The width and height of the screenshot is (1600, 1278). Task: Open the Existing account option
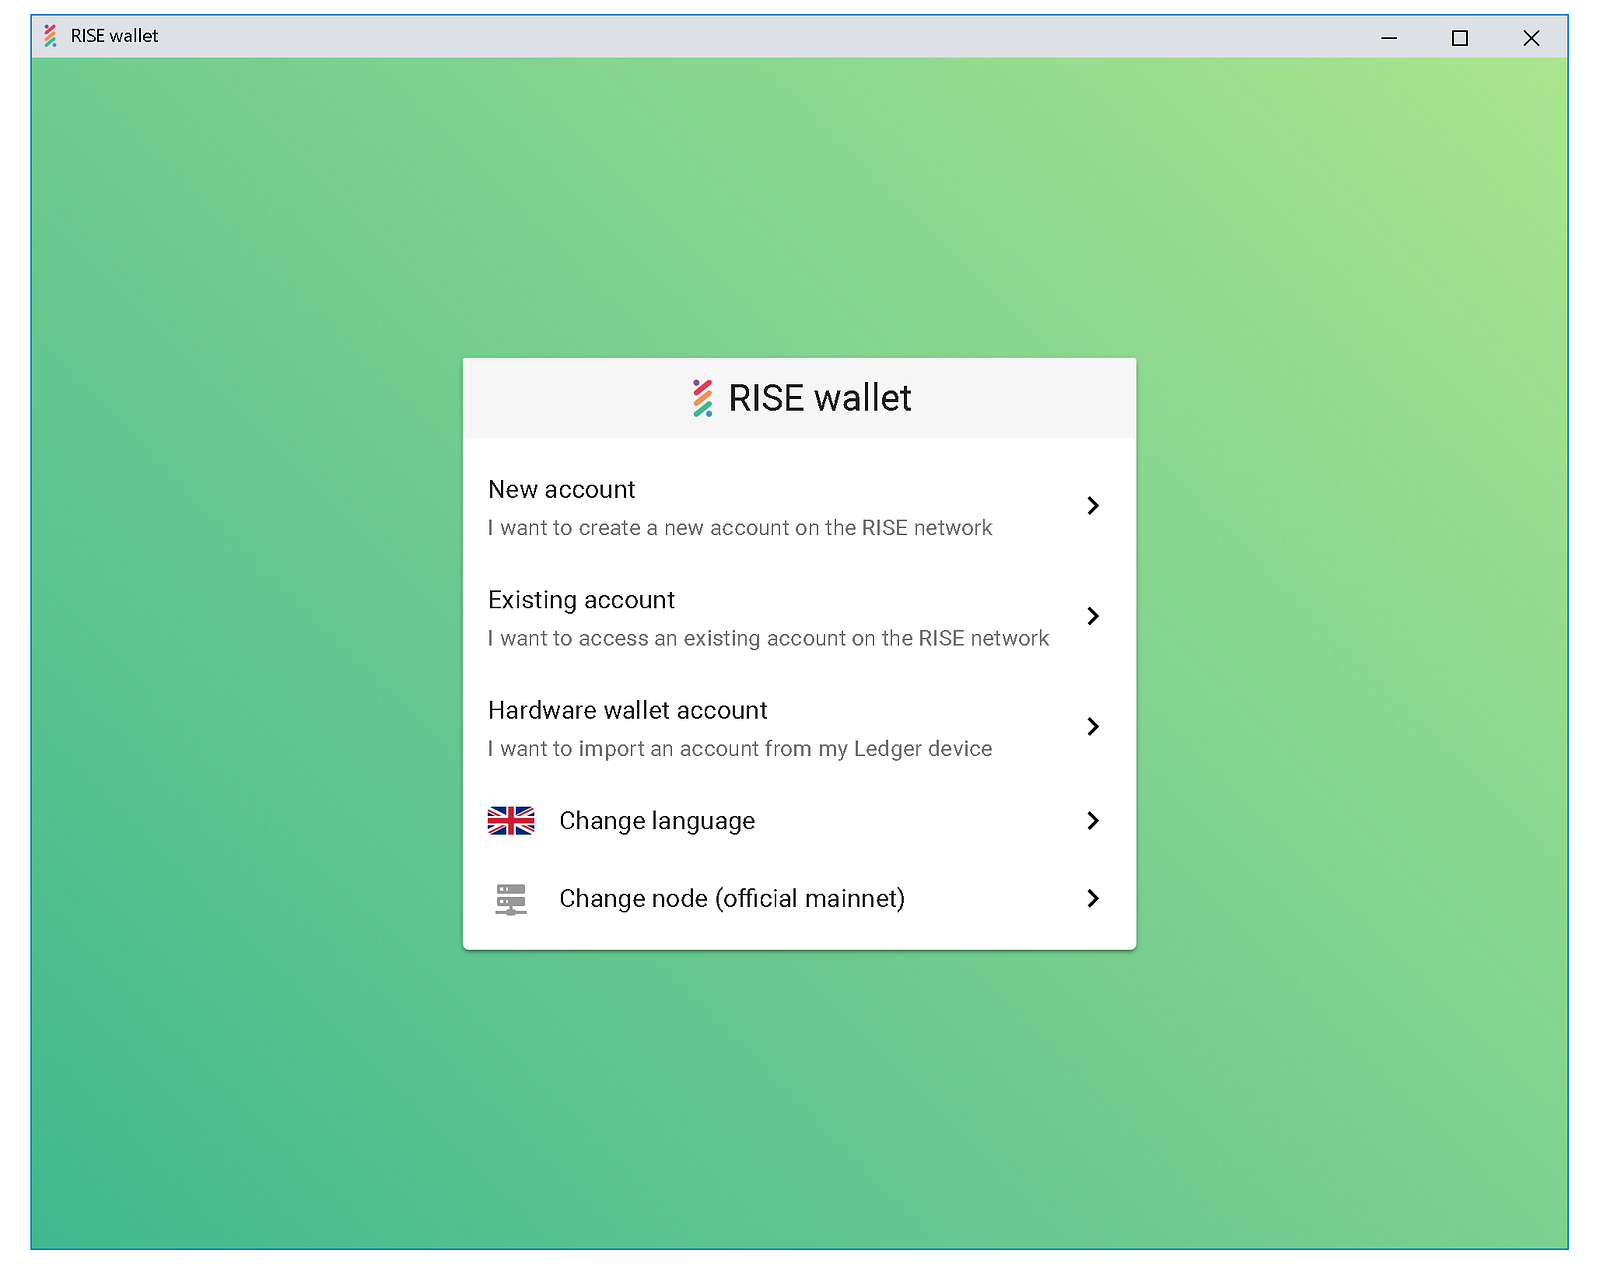(799, 617)
